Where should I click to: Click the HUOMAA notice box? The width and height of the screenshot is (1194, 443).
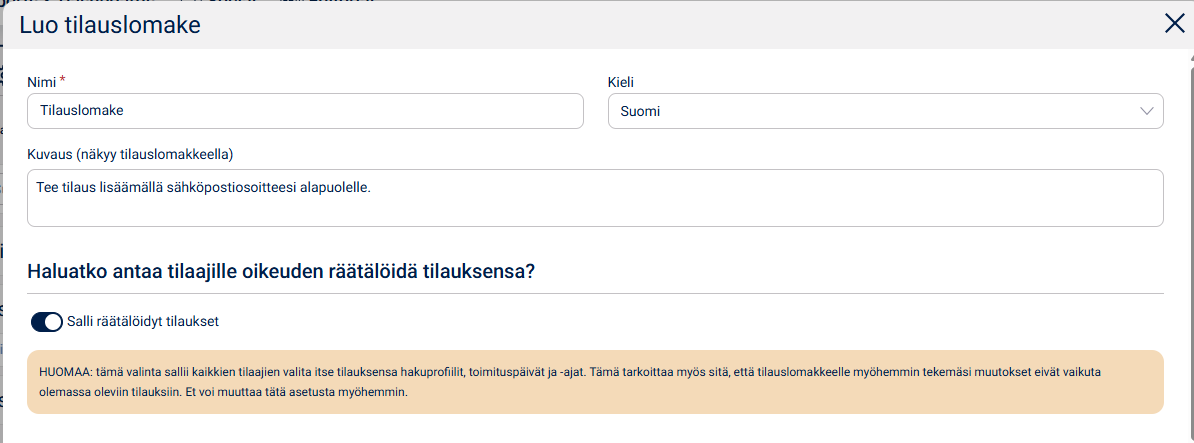coord(596,381)
